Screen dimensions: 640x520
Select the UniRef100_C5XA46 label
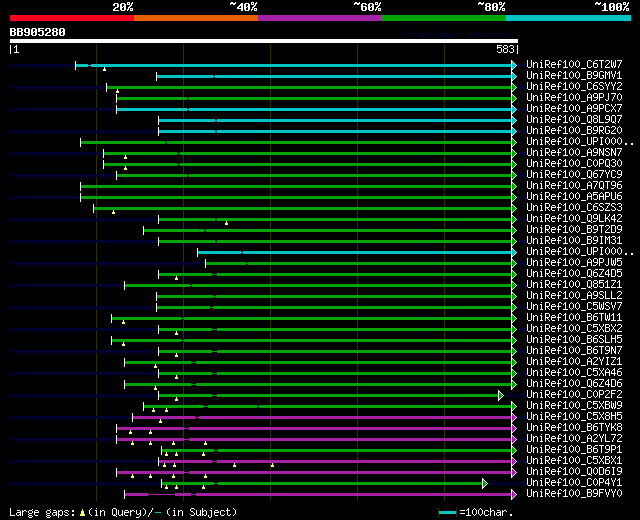tap(574, 373)
